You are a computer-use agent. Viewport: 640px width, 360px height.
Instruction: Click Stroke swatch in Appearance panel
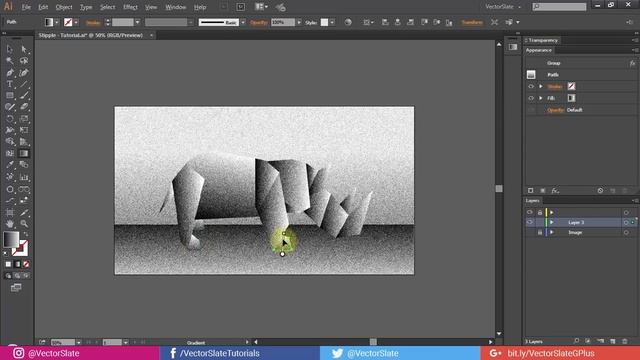point(571,87)
